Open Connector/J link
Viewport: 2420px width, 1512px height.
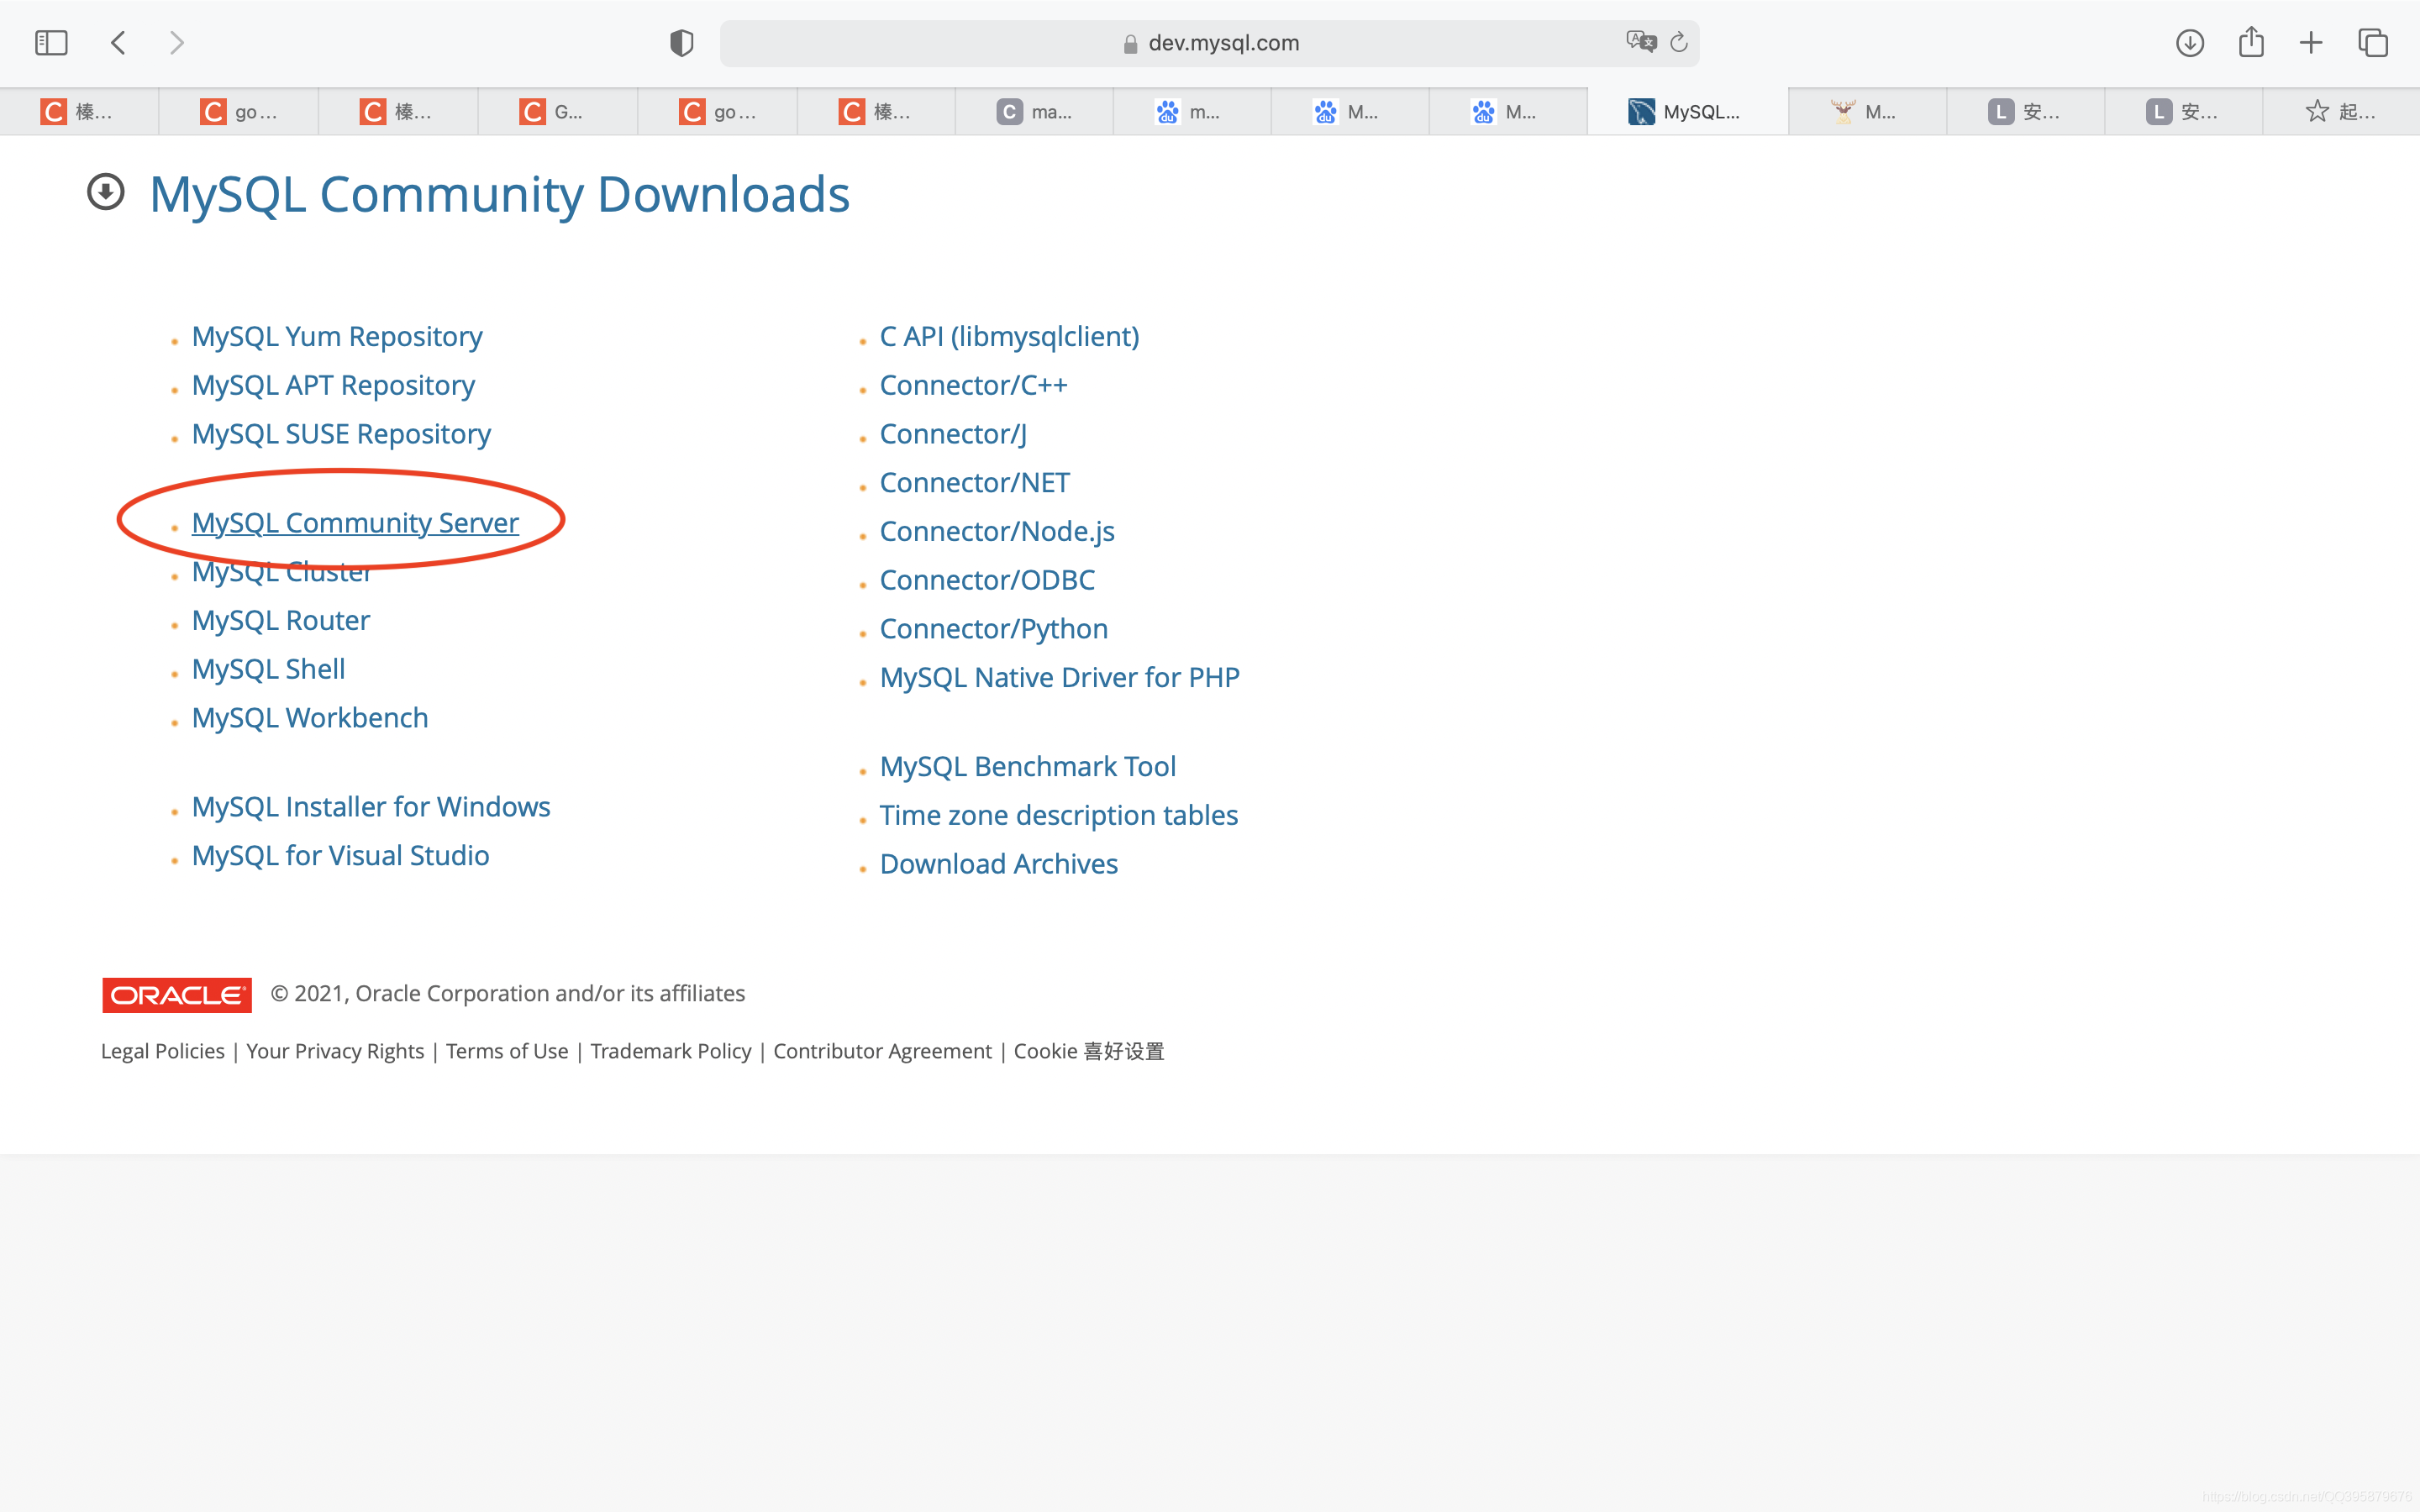953,434
